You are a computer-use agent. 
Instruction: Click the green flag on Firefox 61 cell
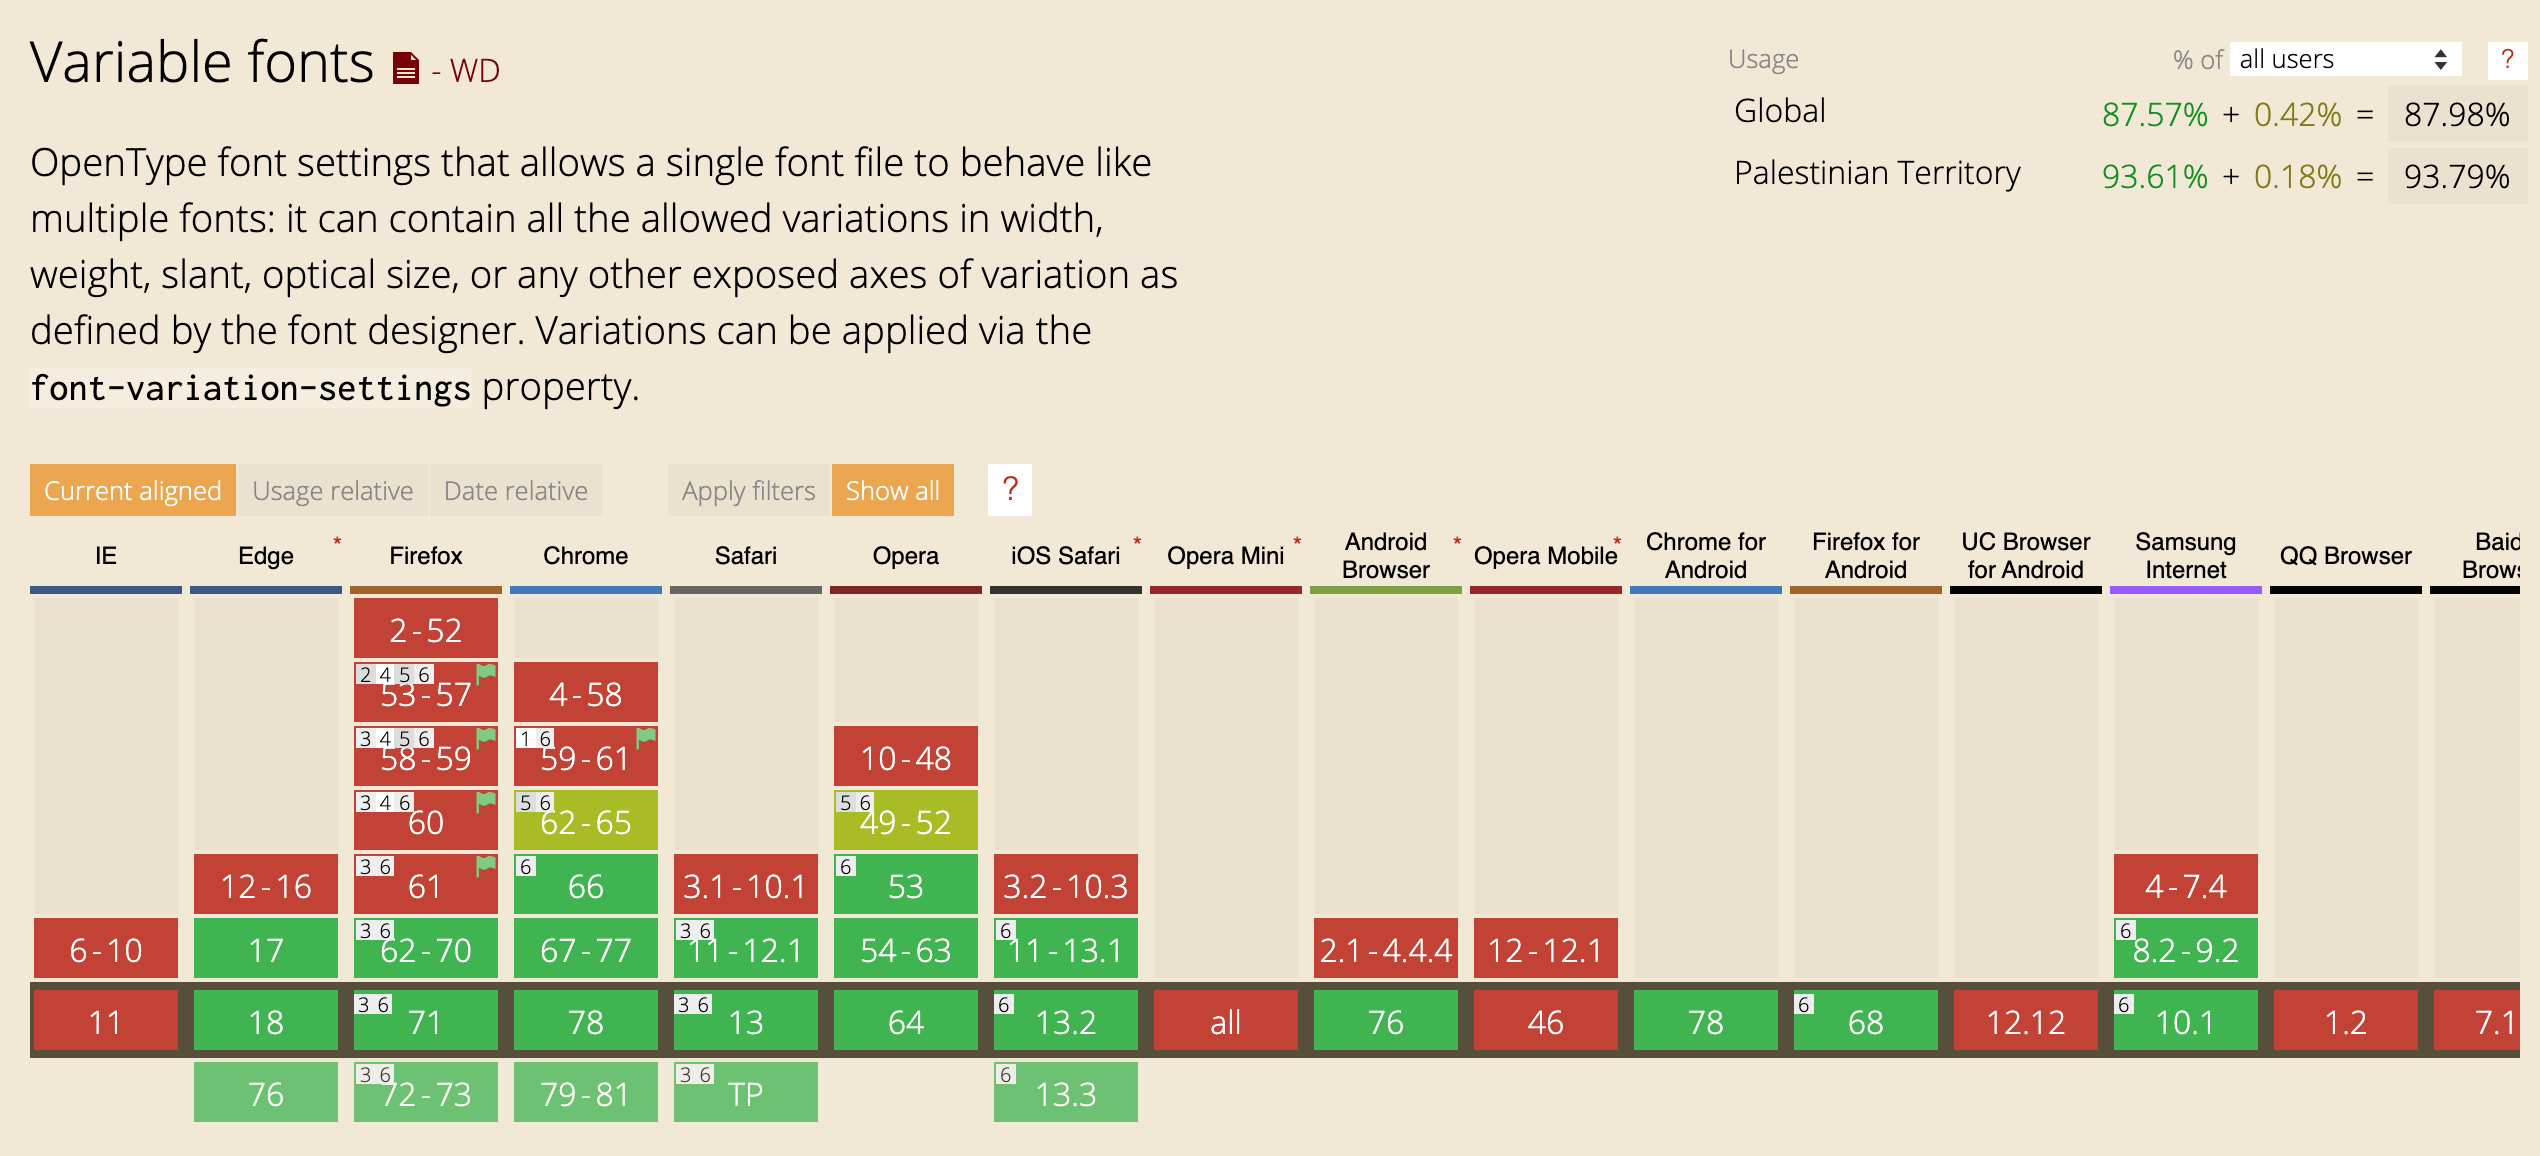487,865
